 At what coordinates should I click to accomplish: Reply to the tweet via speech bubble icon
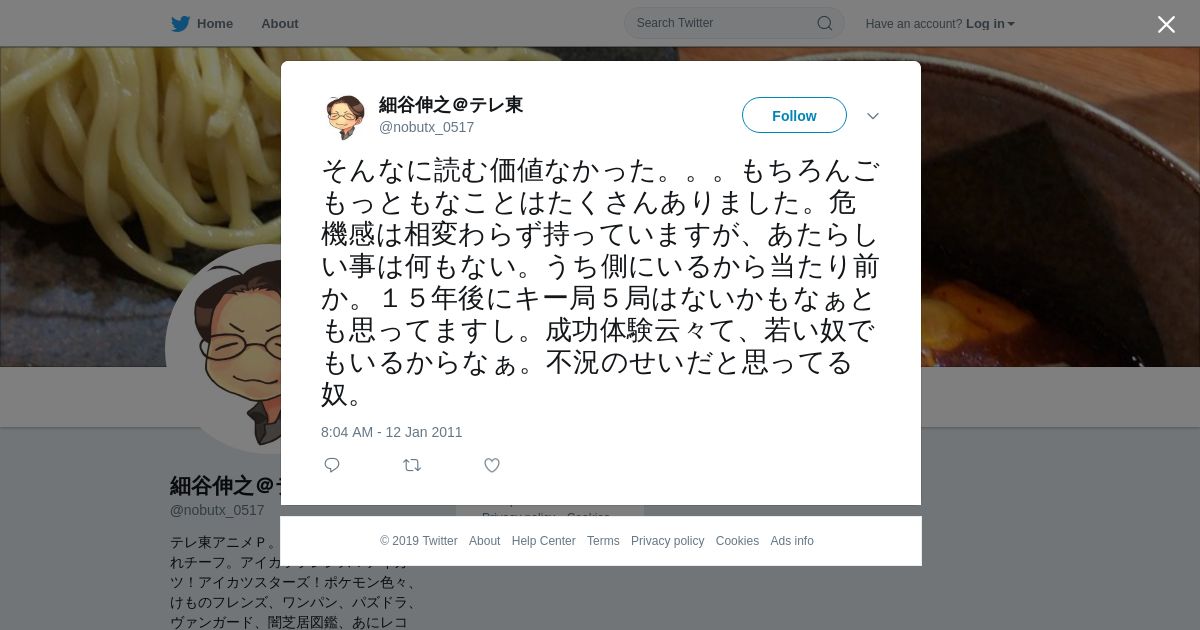[x=332, y=465]
